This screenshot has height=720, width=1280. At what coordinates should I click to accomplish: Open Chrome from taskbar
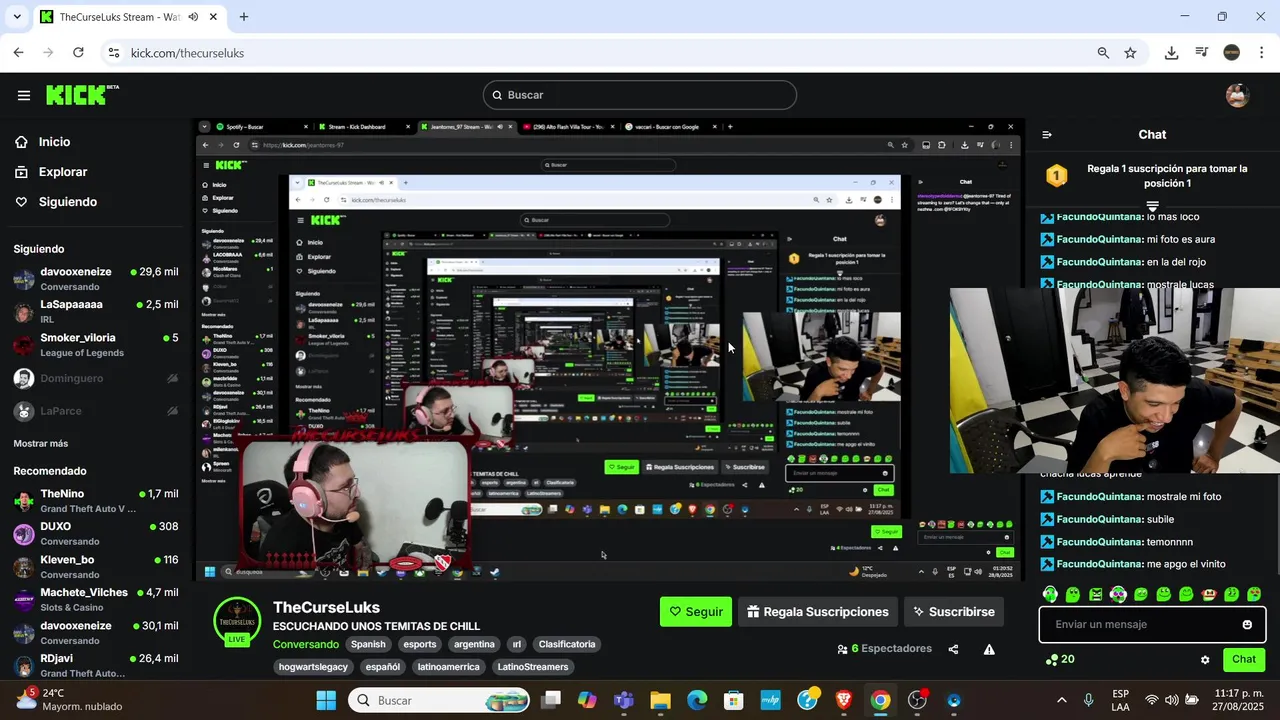click(880, 700)
